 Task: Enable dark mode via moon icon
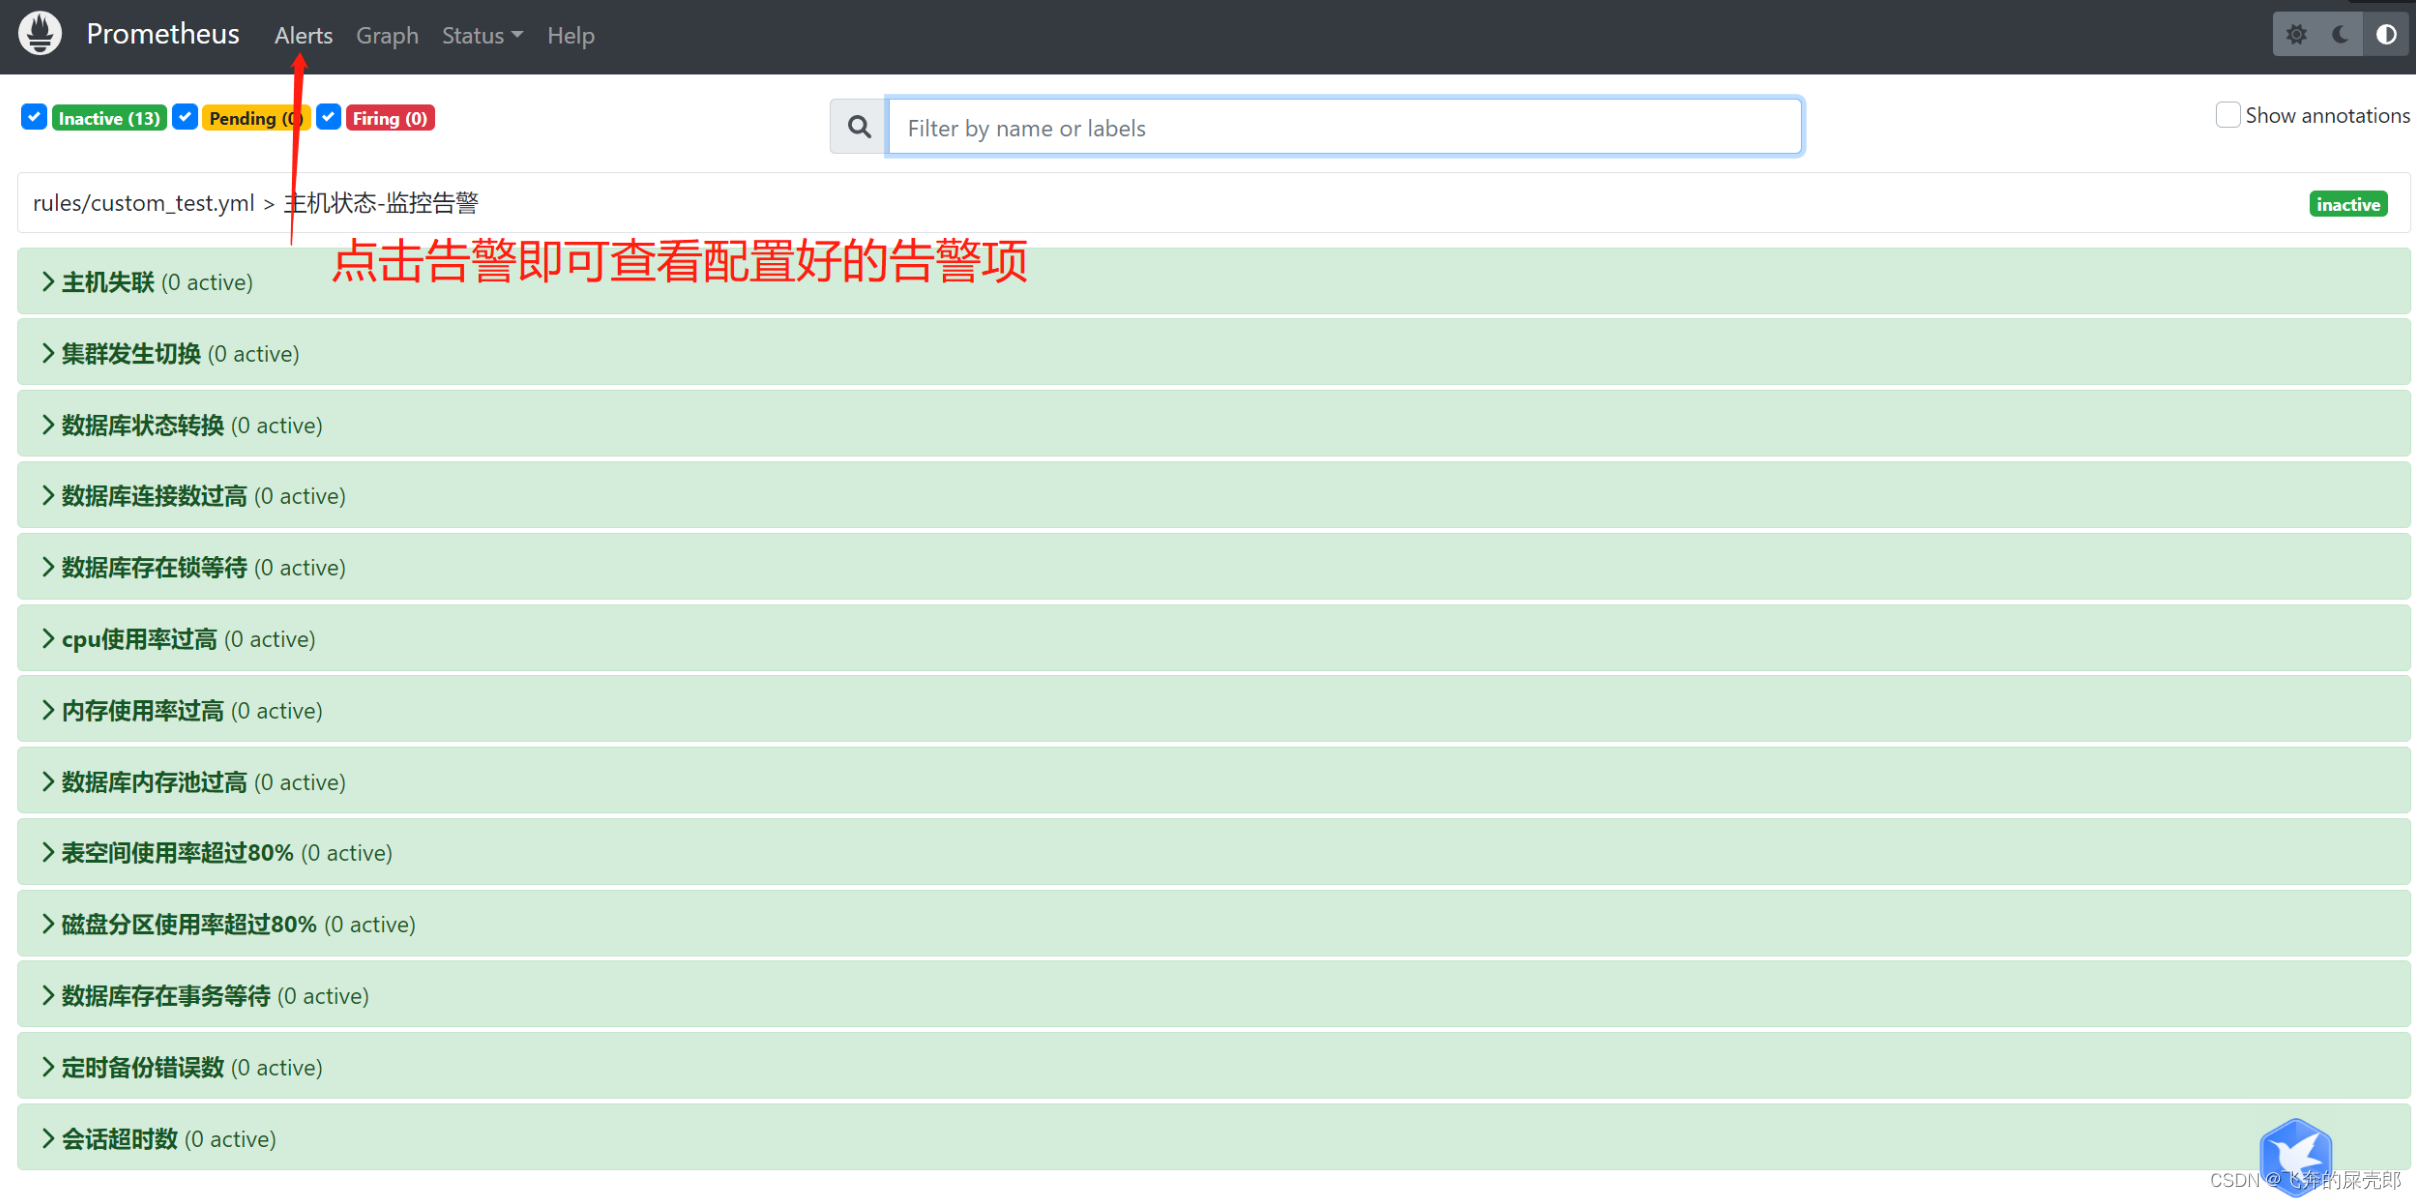(x=2341, y=33)
